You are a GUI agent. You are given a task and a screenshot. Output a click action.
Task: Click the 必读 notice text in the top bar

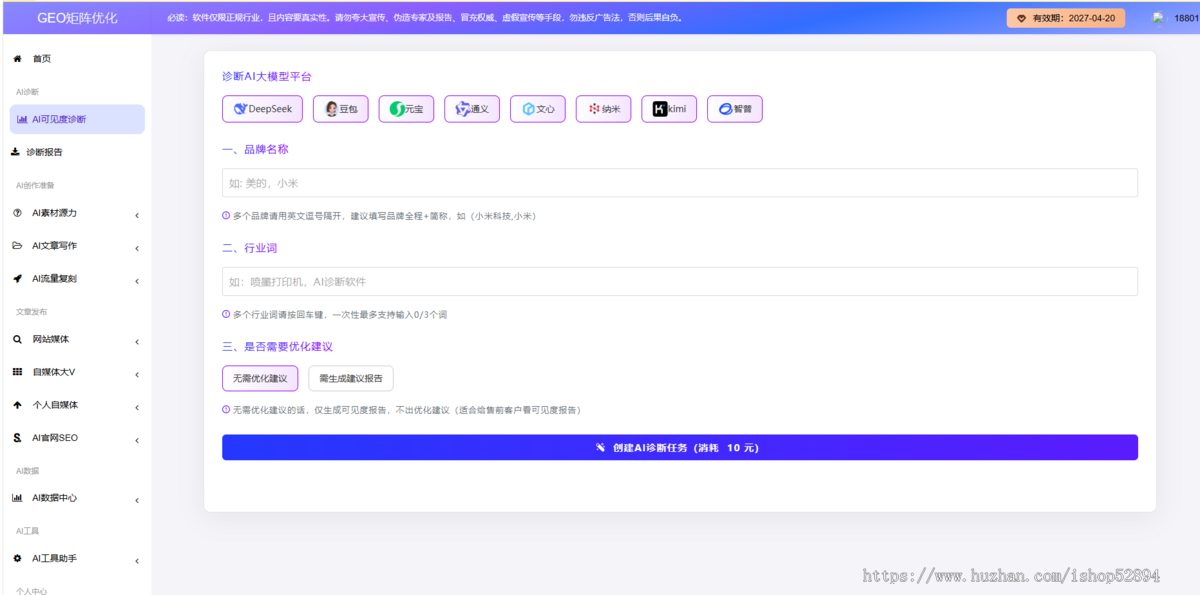point(425,18)
